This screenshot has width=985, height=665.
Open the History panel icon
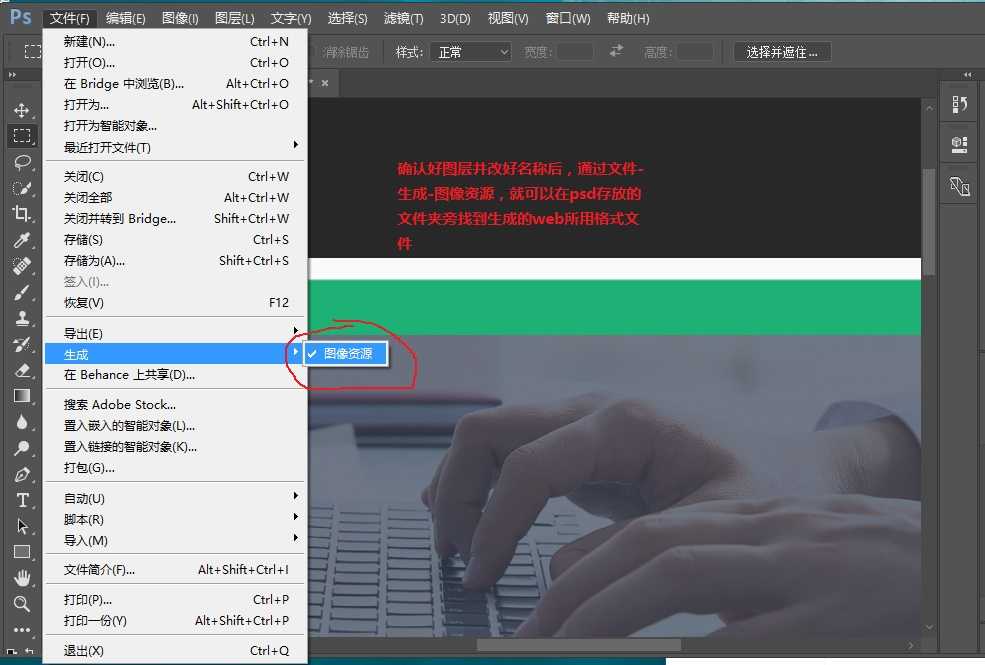[959, 104]
